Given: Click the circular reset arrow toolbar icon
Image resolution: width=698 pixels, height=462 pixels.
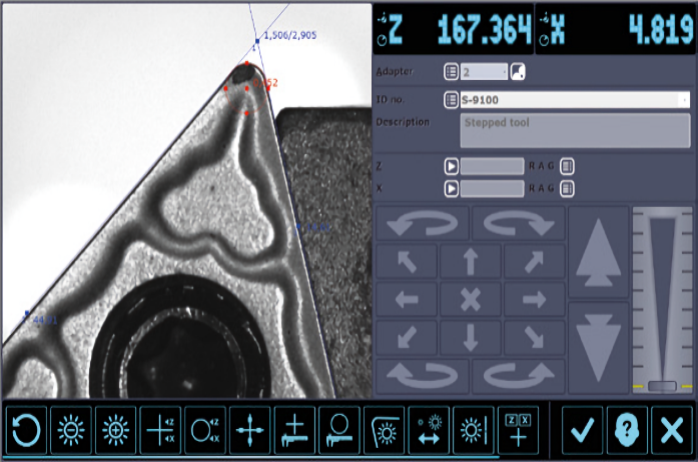Looking at the screenshot, I should pyautogui.click(x=27, y=430).
